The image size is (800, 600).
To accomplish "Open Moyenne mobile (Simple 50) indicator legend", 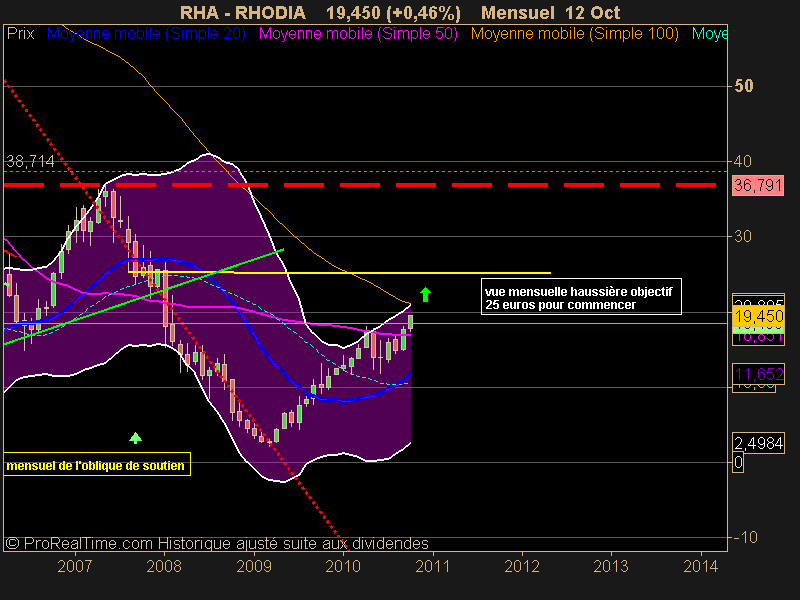I will 358,34.
